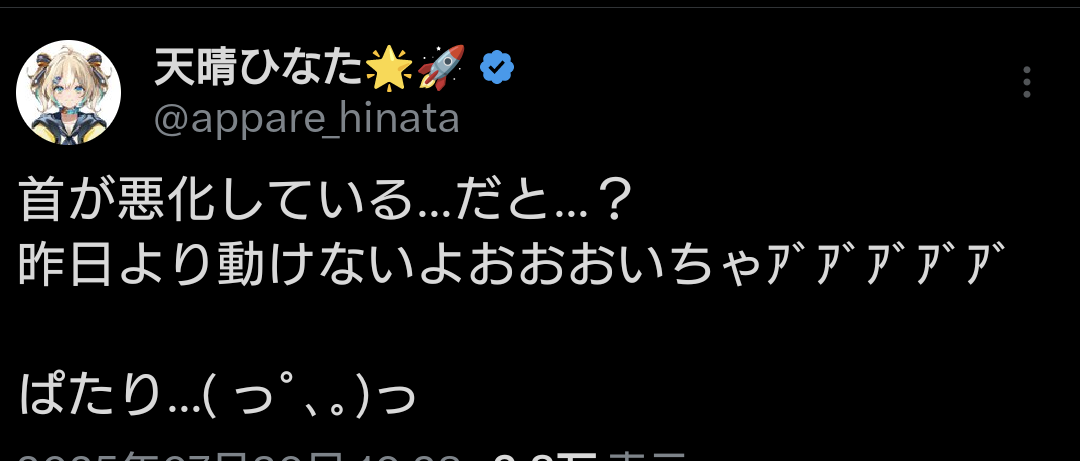Click the repeated ア゛ア゛ア゛ characters
Viewport: 1080px width, 461px height.
click(884, 266)
